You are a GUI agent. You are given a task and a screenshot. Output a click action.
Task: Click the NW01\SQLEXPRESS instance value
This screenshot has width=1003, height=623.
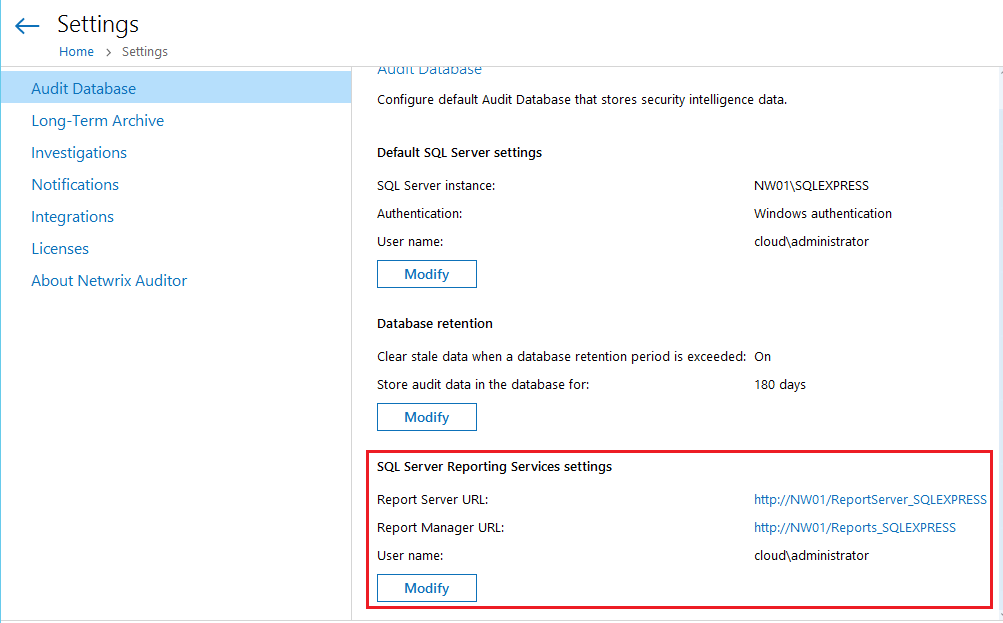pyautogui.click(x=811, y=185)
